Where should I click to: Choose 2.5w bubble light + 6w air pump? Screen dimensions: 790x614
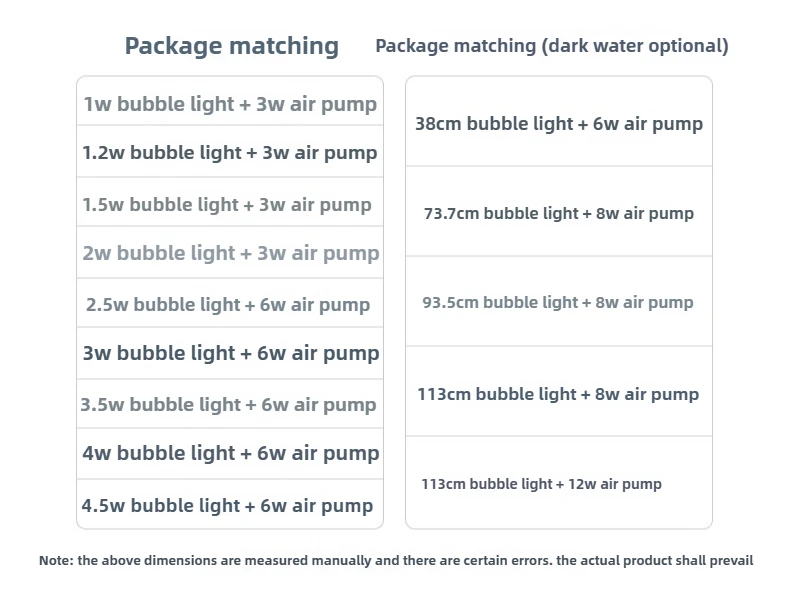(x=230, y=303)
